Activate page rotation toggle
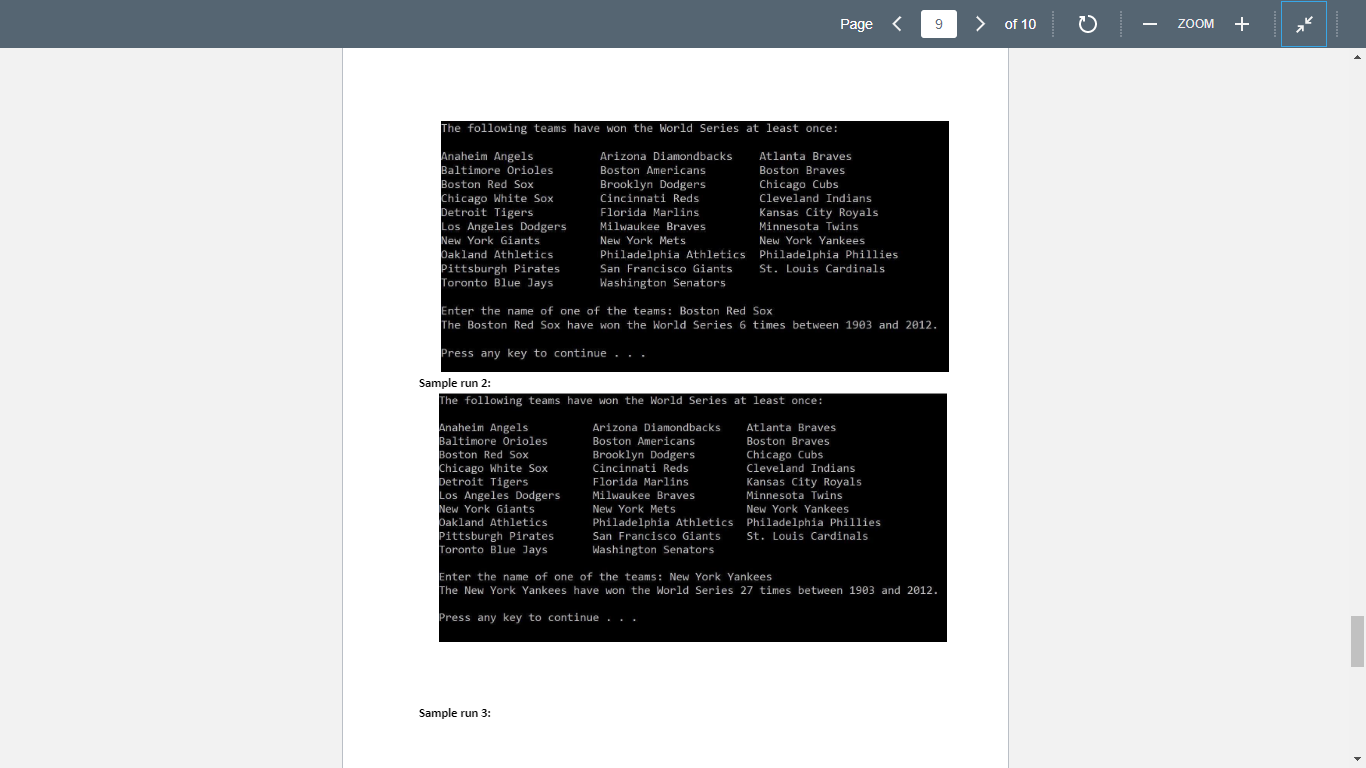1366x768 pixels. coord(1088,24)
